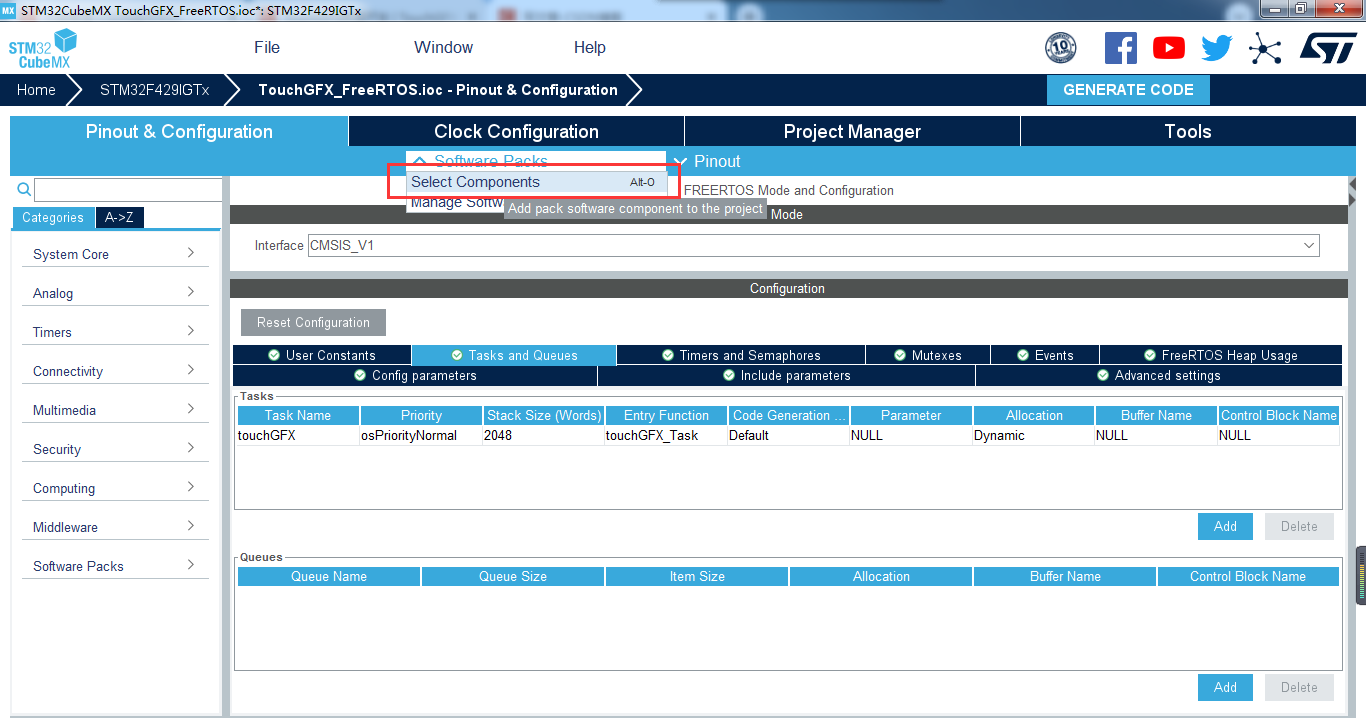Click Delete button under Tasks table
The width and height of the screenshot is (1366, 723).
click(x=1299, y=526)
